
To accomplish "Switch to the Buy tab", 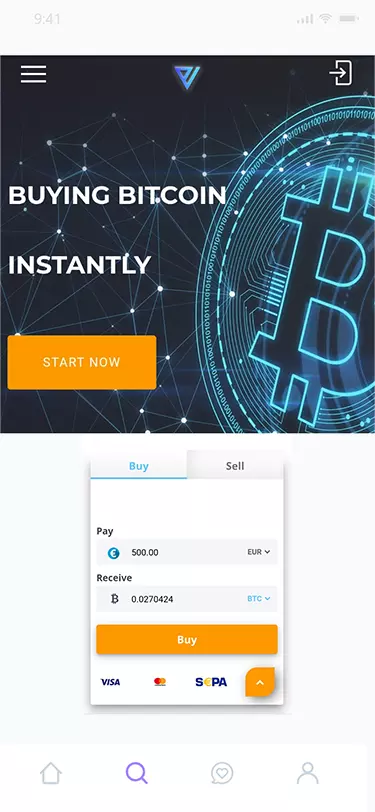I will point(139,466).
